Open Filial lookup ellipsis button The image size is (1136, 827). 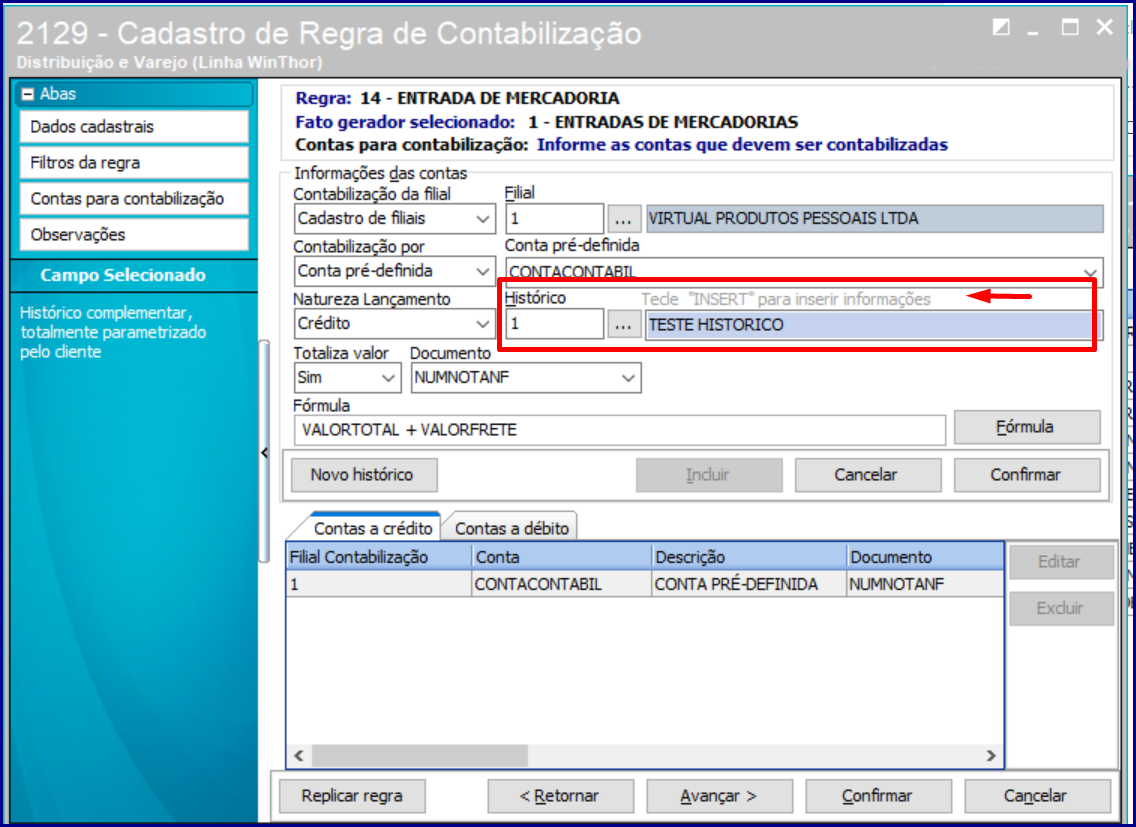624,219
